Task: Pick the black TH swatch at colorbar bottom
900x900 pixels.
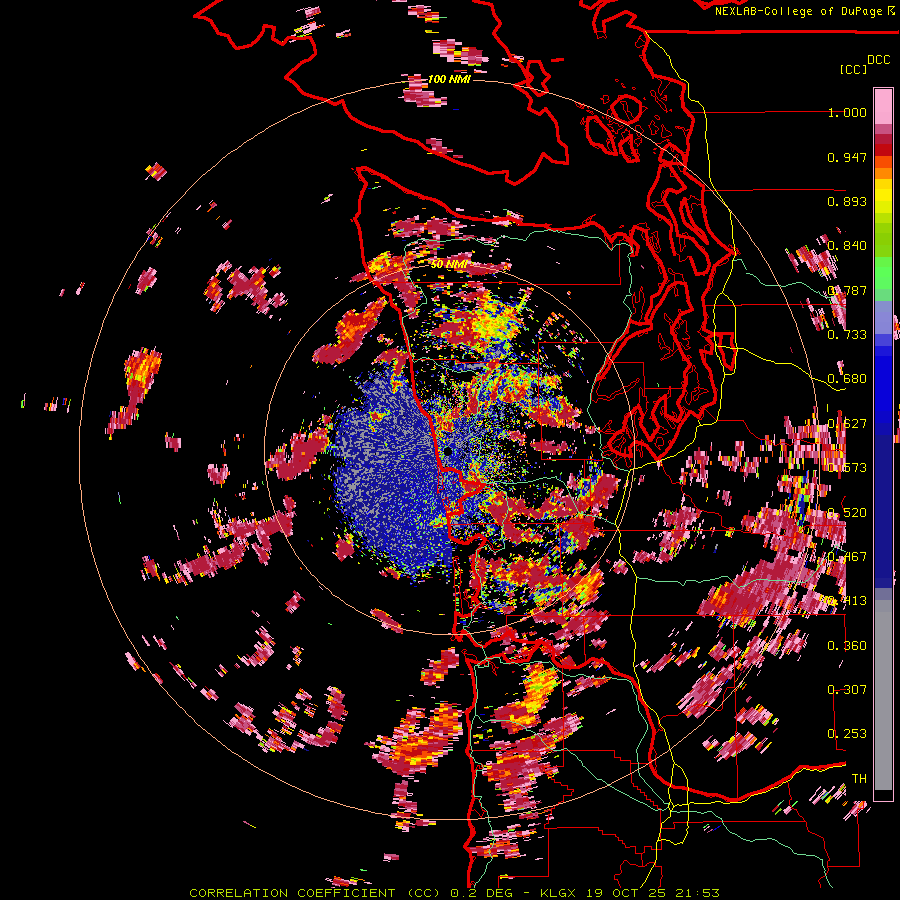Action: pos(883,795)
